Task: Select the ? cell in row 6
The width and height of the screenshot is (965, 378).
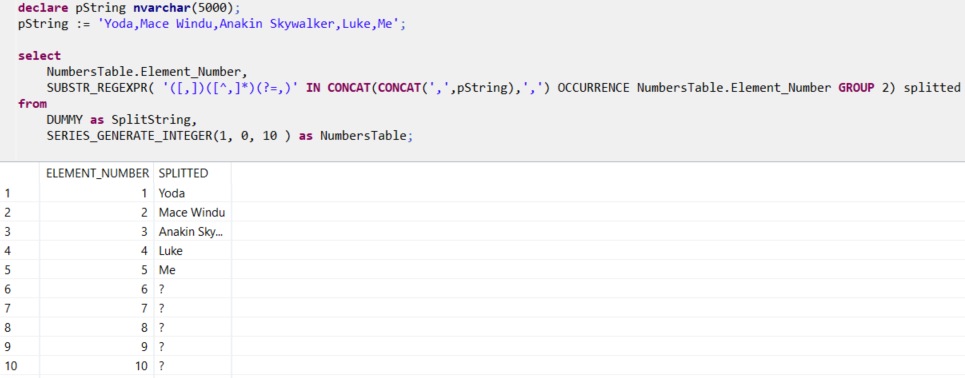Action: pyautogui.click(x=192, y=289)
